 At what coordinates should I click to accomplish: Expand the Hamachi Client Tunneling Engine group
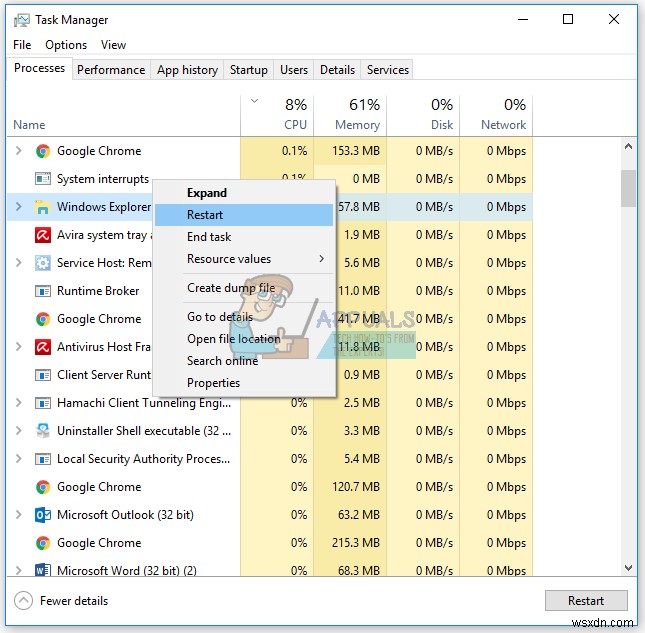coord(19,402)
